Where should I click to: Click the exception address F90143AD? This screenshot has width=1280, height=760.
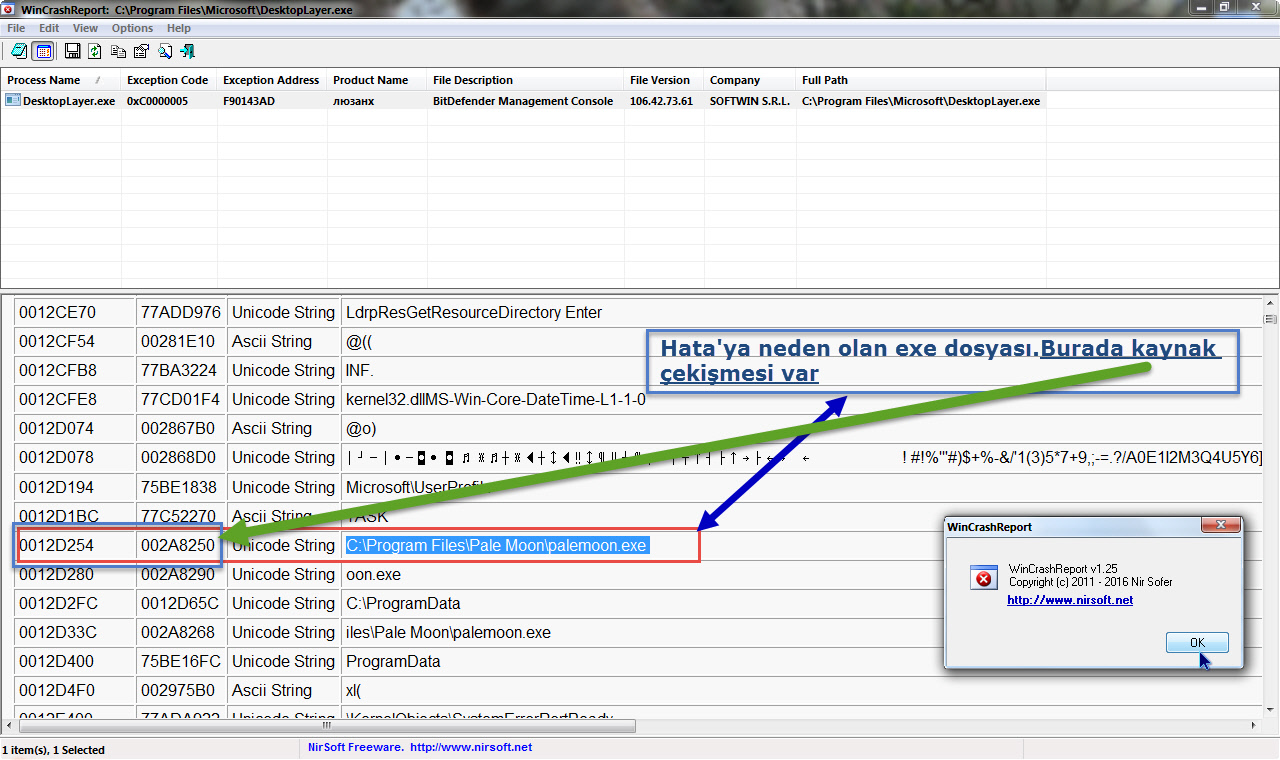tap(249, 101)
